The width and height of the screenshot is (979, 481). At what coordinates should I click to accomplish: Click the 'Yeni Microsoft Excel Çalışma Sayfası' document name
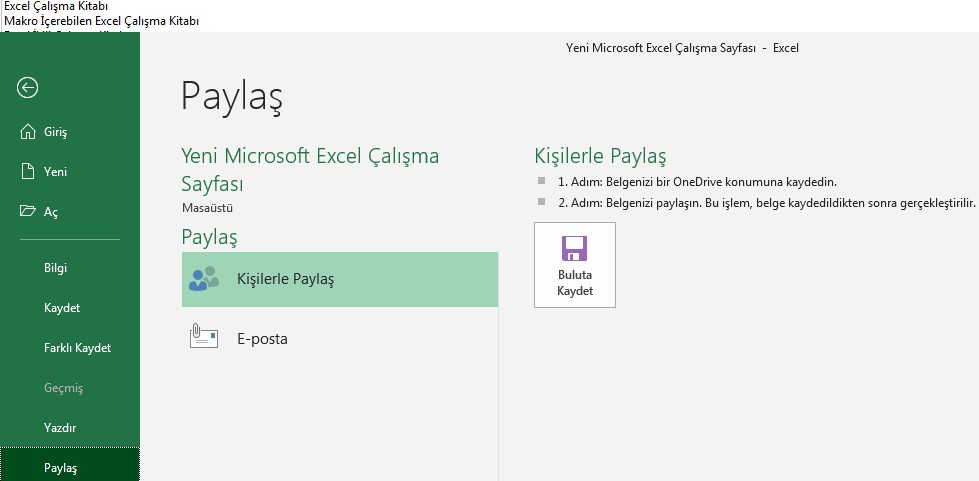click(x=310, y=169)
